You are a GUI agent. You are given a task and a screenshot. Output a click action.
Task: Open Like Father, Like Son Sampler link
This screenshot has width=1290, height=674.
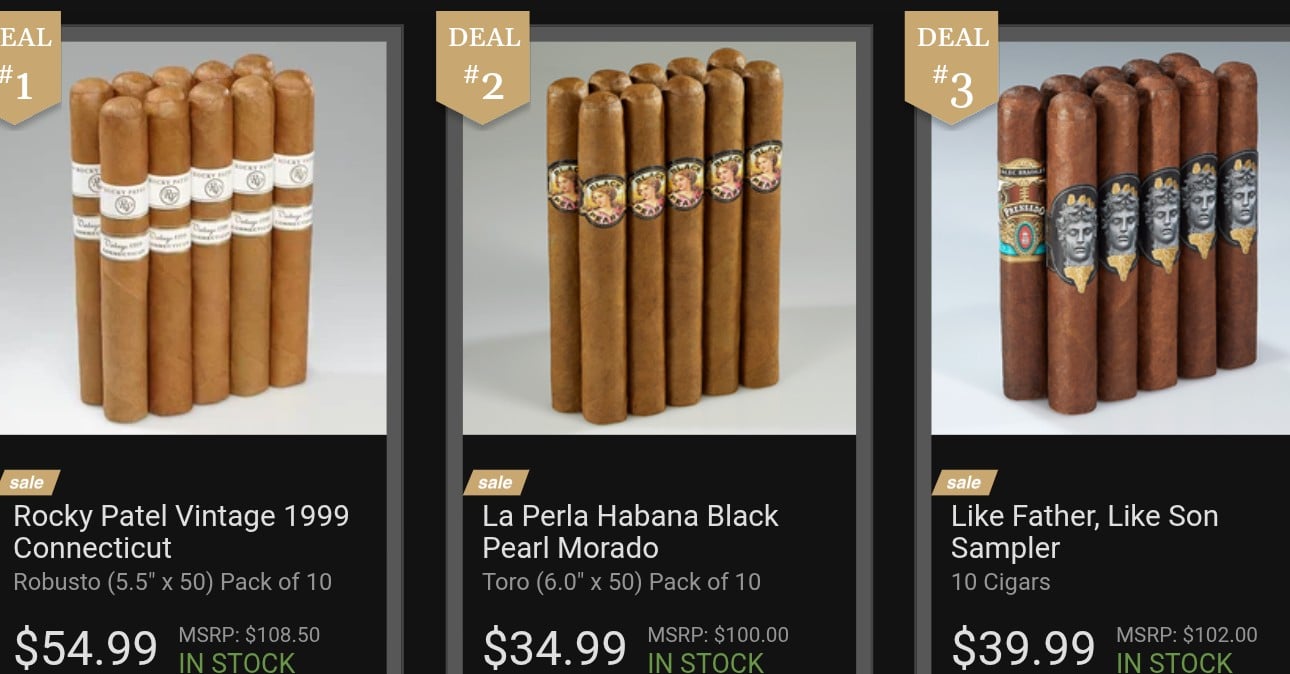tap(1084, 532)
